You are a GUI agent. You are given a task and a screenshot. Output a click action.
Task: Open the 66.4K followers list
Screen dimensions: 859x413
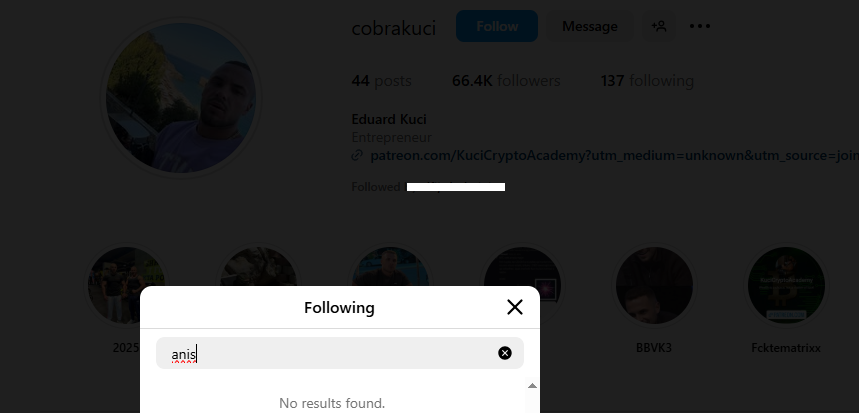click(506, 81)
